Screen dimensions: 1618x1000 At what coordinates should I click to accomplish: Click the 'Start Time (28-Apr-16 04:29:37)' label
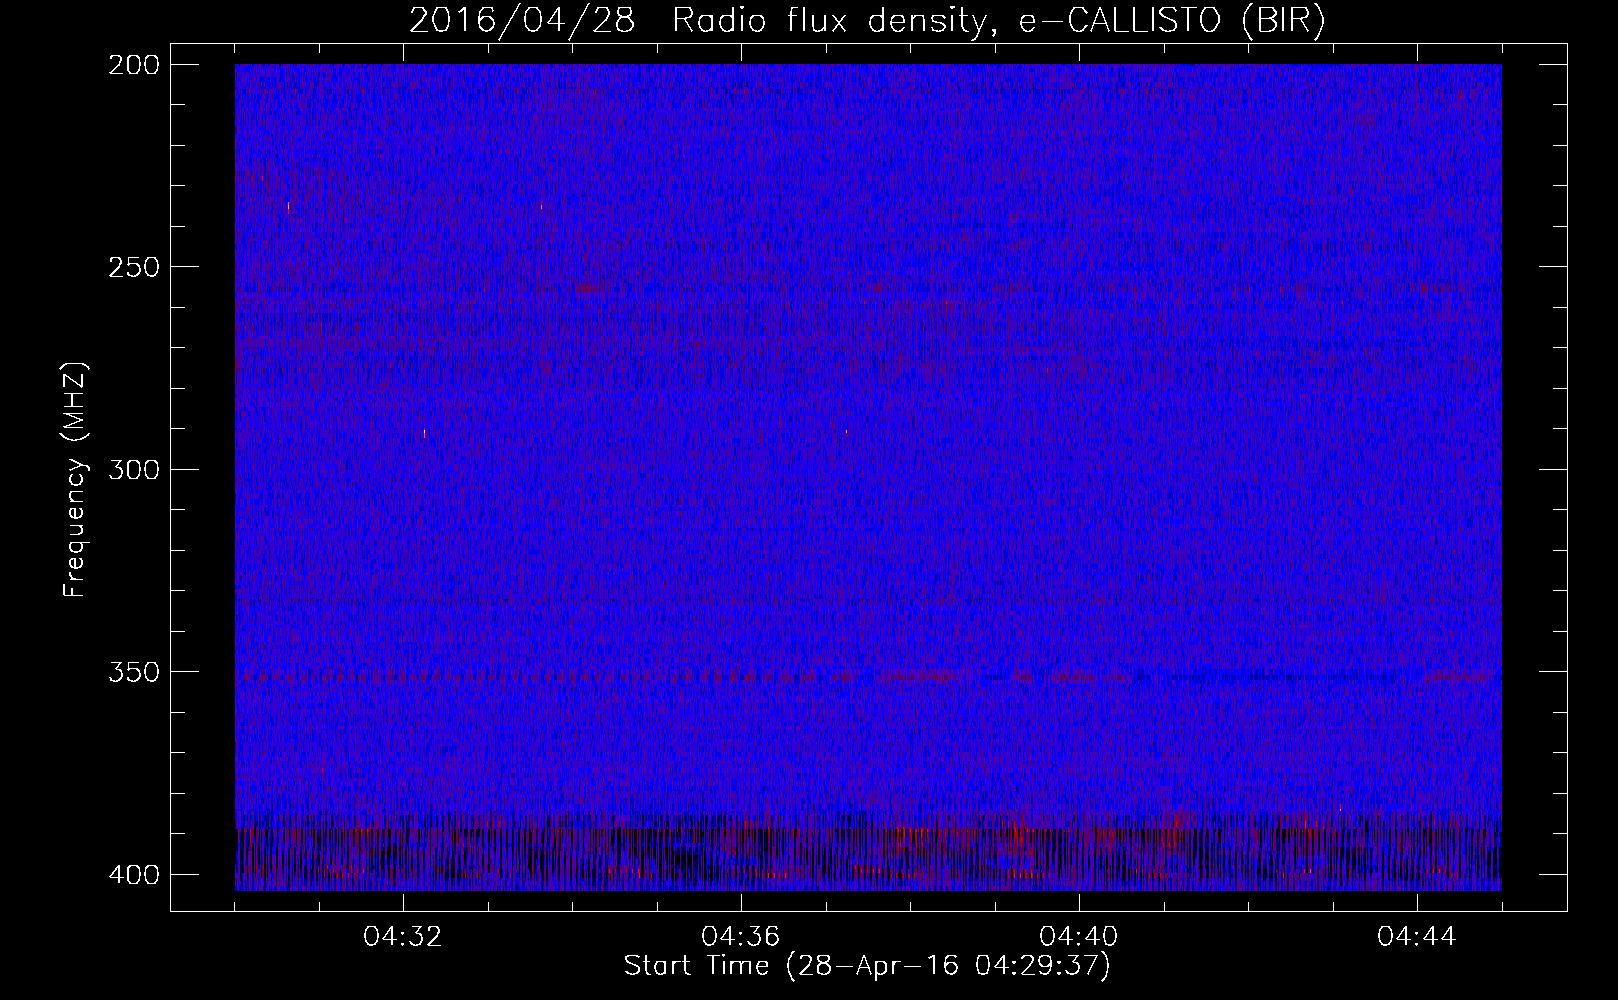pyautogui.click(x=867, y=966)
